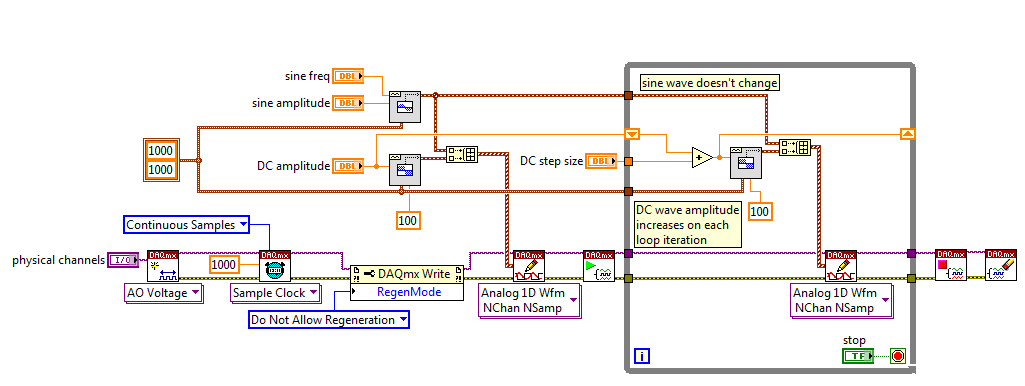Click the sine amplitude DBL terminal
Viewport: 1025px width, 386px height.
pyautogui.click(x=348, y=103)
